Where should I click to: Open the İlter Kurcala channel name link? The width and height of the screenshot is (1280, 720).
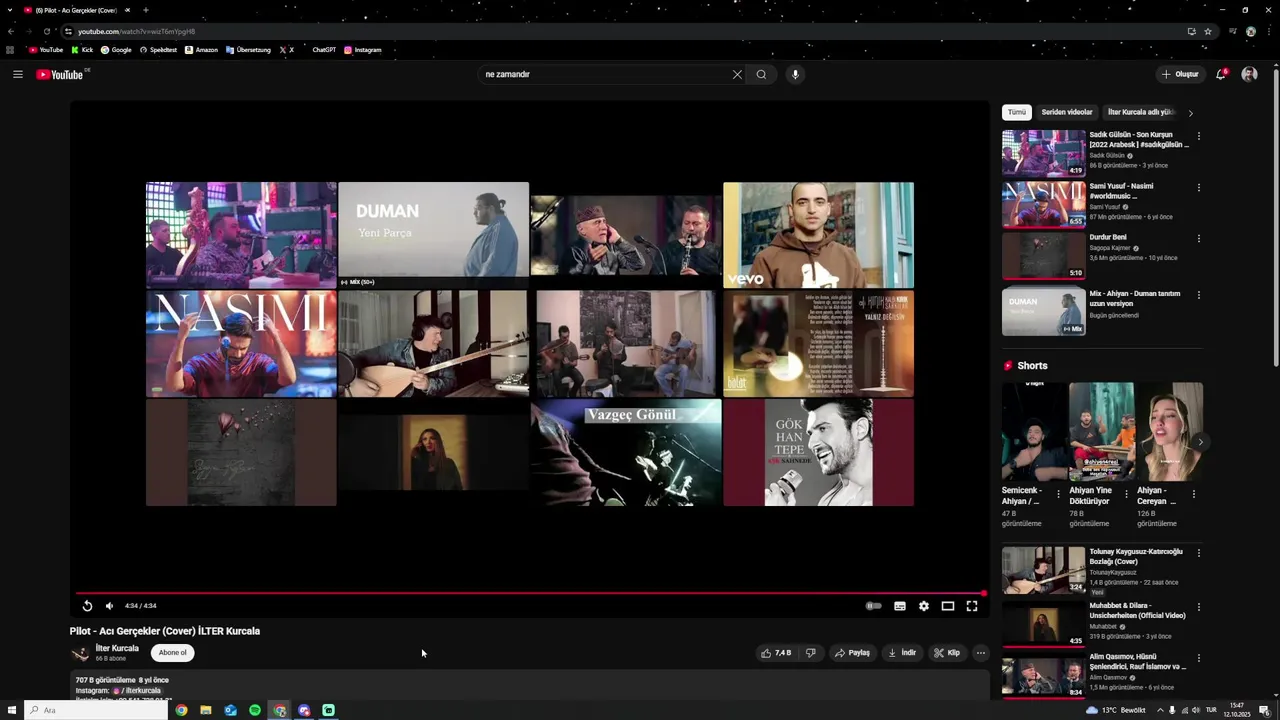tap(117, 648)
